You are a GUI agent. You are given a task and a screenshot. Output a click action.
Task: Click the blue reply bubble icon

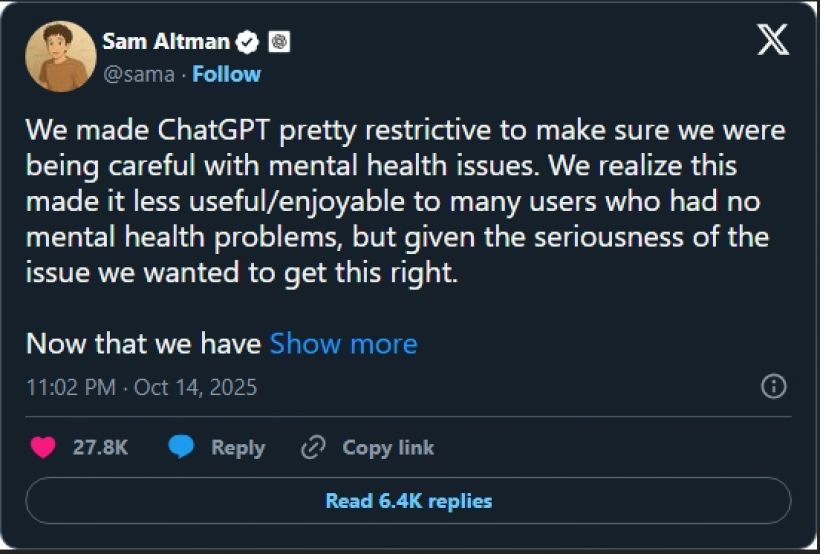181,447
